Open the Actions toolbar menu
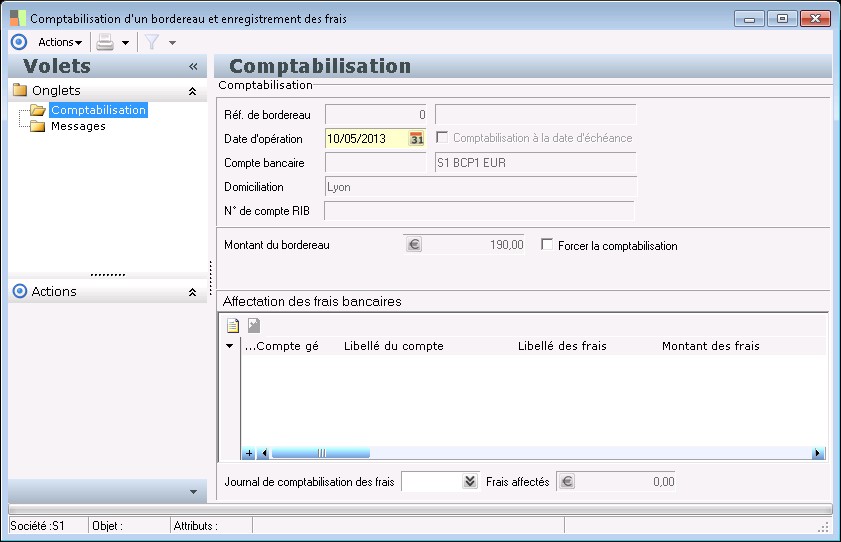Viewport: 841px width, 542px height. tap(60, 42)
